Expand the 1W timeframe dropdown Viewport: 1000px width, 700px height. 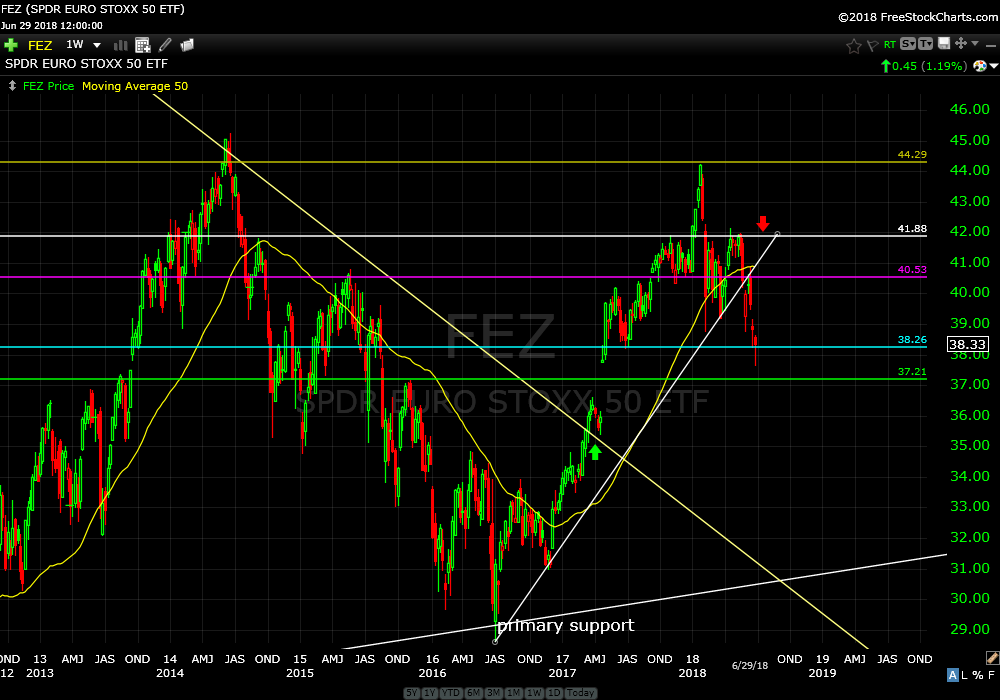coord(96,45)
